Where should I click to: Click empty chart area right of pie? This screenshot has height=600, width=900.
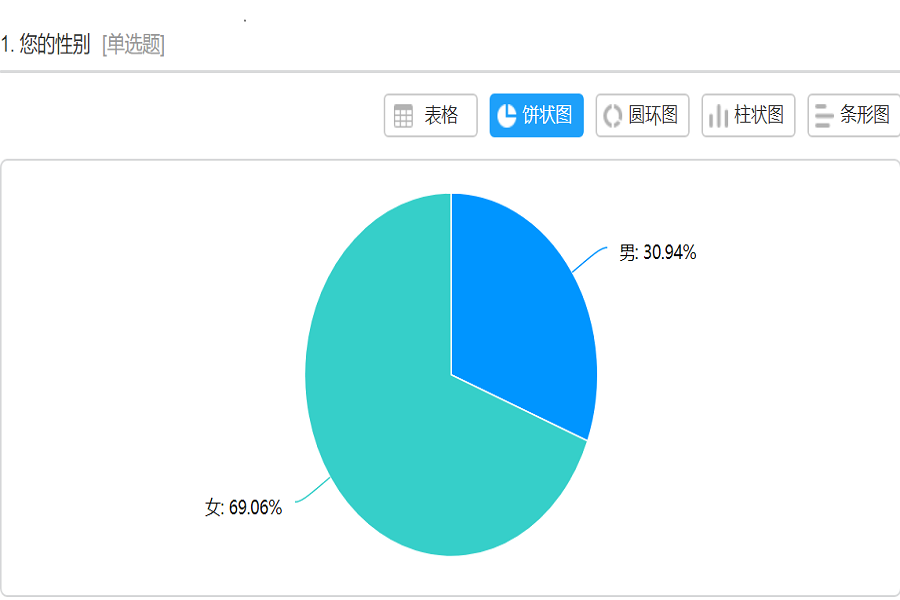746,402
